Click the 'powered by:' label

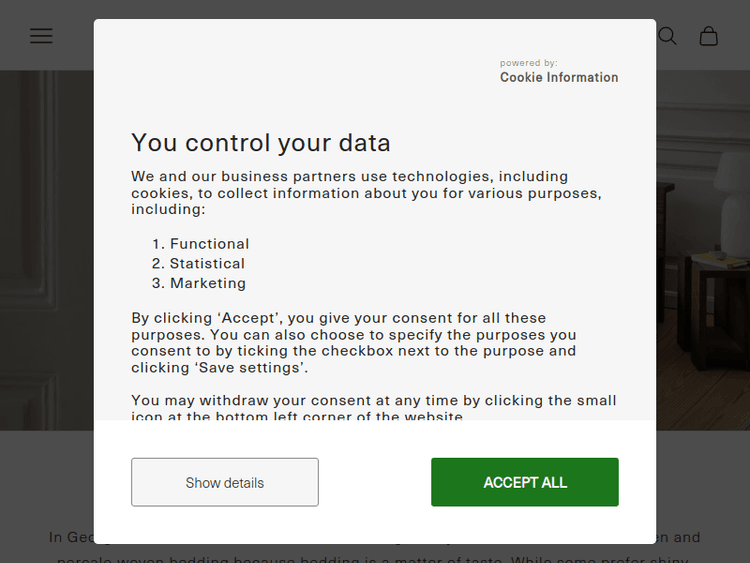[x=529, y=63]
